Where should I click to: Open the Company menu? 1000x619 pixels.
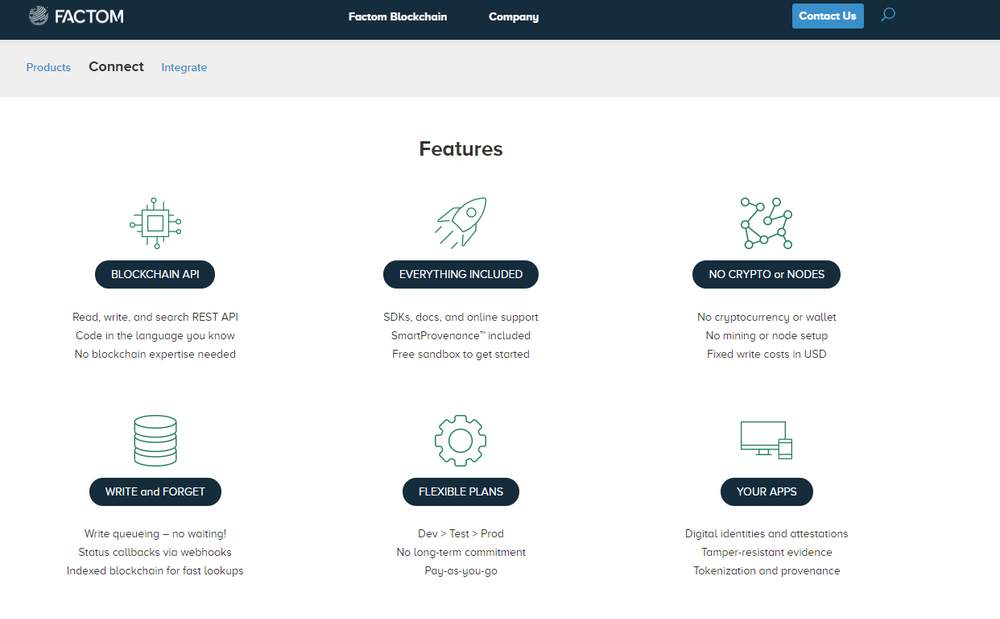coord(513,17)
